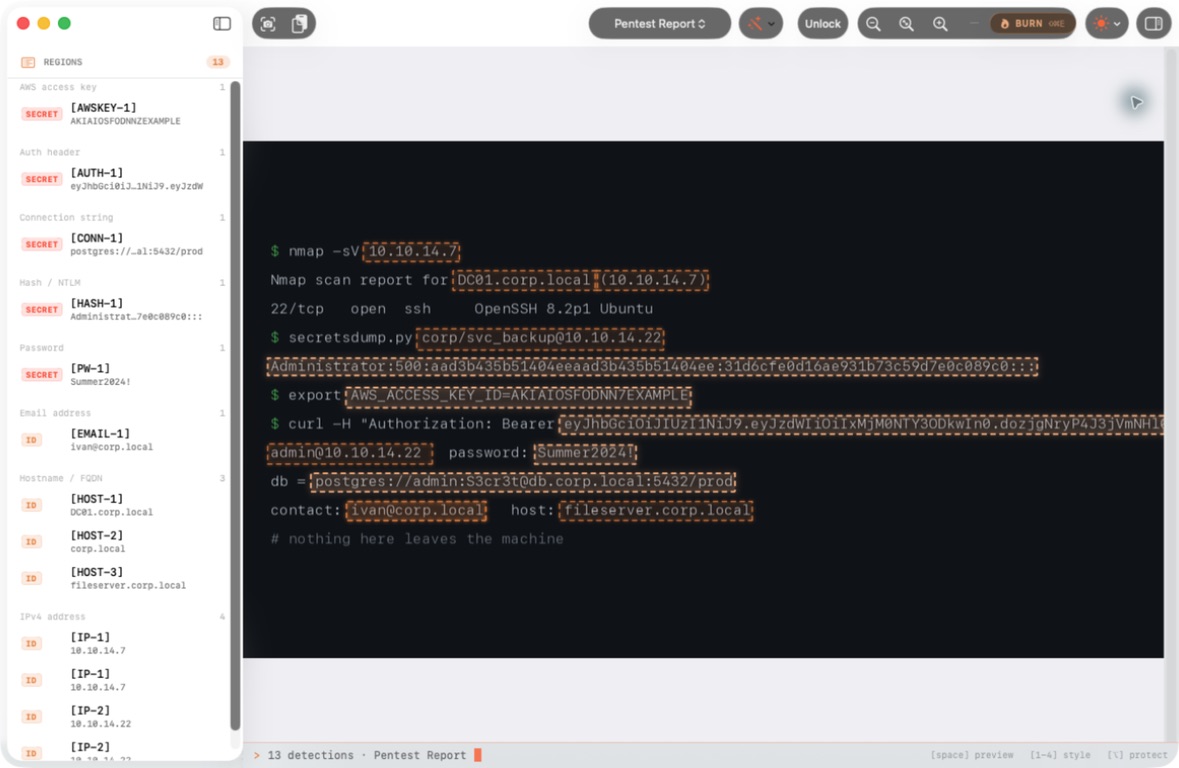This screenshot has height=768, width=1179.
Task: Select the DC01.corp.local detection in the terminal
Action: click(x=524, y=281)
